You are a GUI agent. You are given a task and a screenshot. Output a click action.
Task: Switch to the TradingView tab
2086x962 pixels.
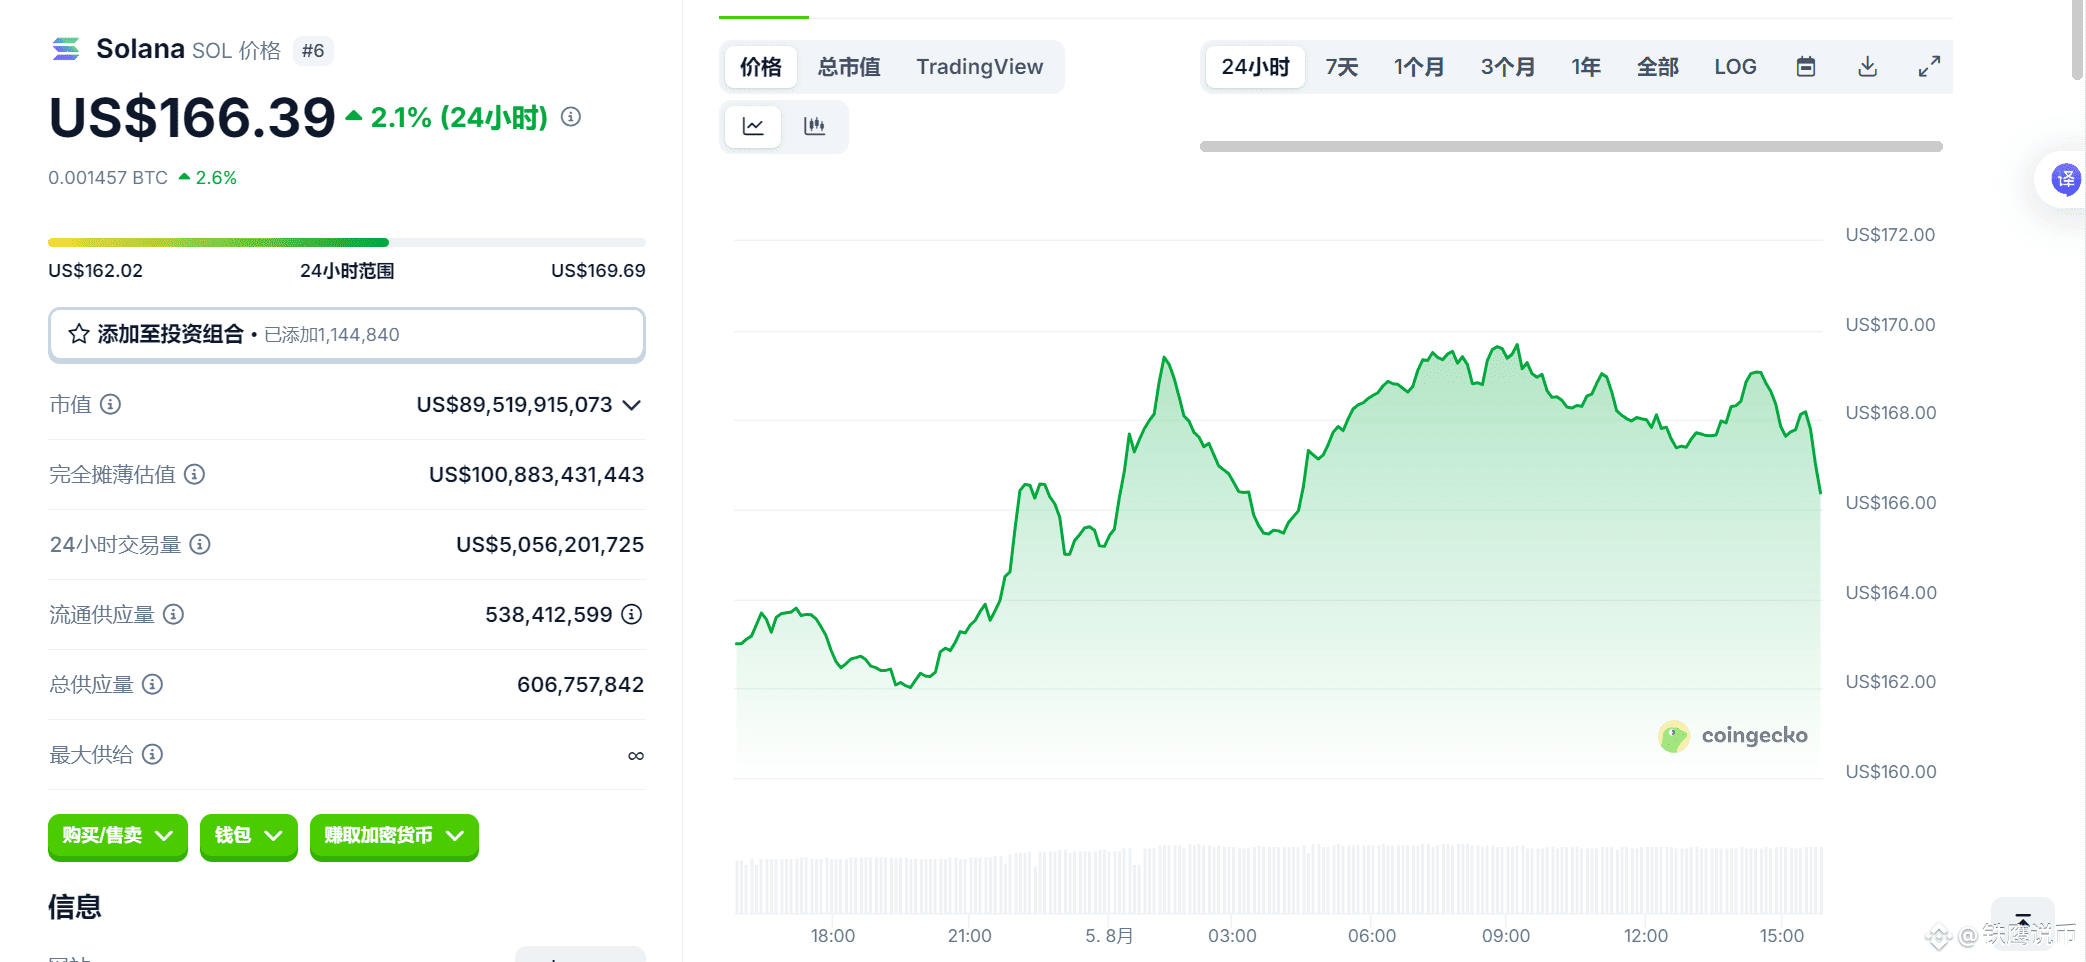[x=979, y=67]
